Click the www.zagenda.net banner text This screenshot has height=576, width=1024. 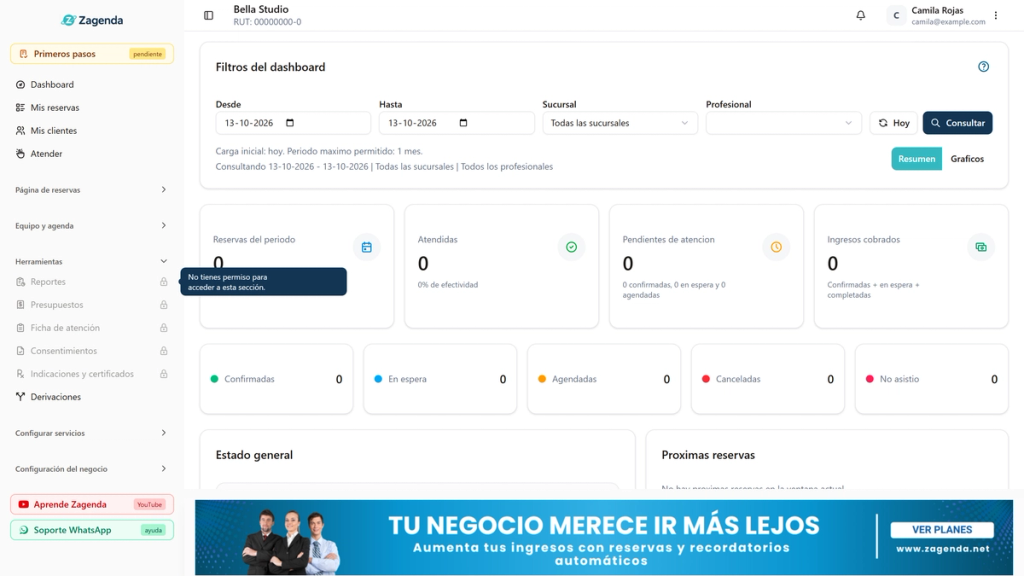[942, 549]
